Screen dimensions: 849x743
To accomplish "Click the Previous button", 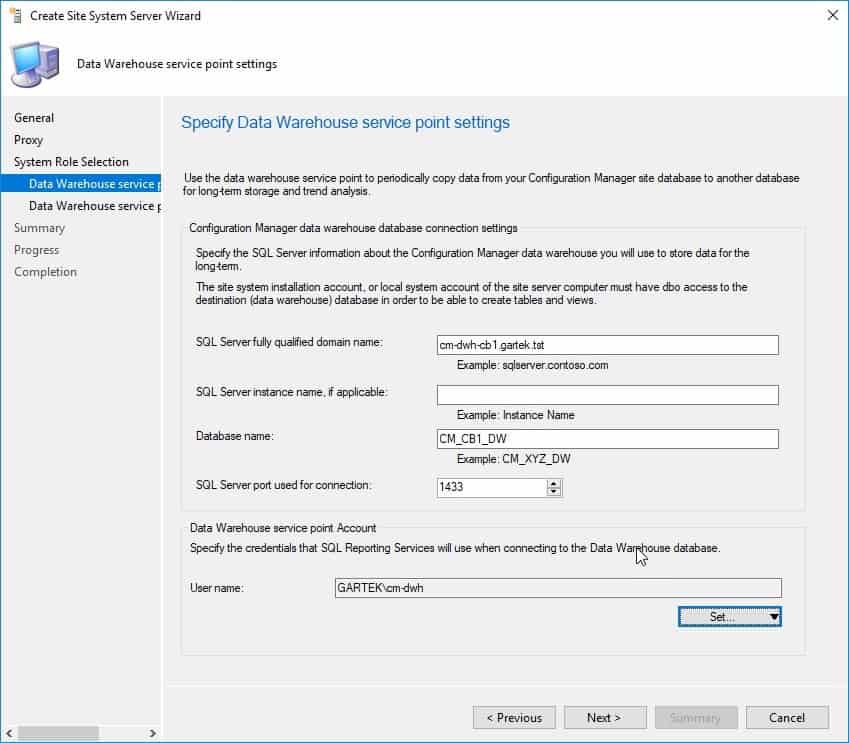I will [514, 718].
